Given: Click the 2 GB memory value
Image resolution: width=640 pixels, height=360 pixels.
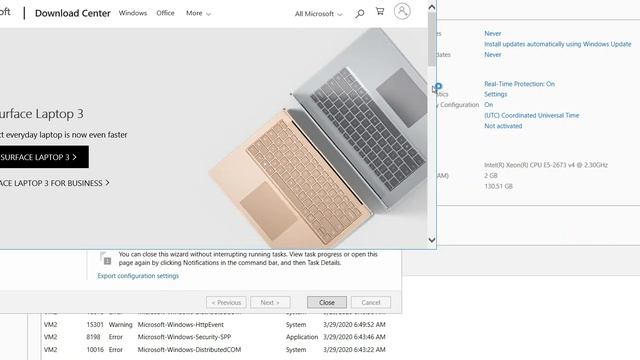Looking at the screenshot, I should click(491, 176).
